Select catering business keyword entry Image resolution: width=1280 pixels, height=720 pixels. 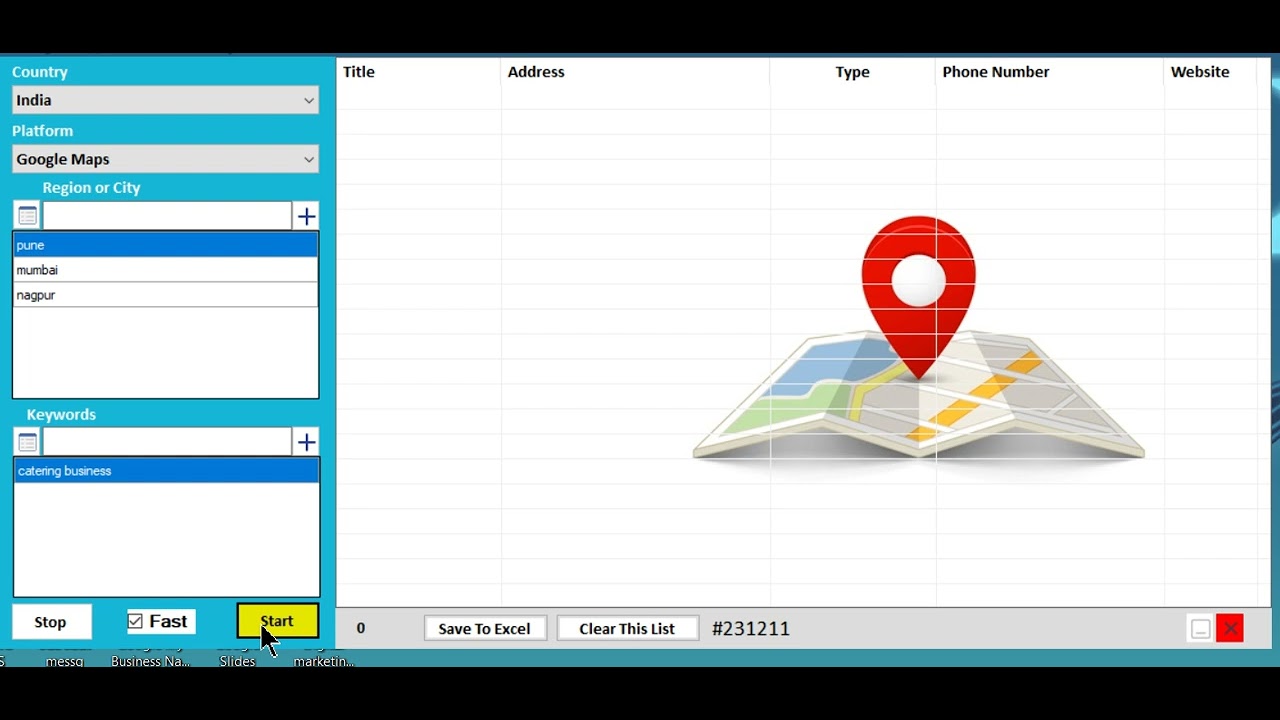[x=166, y=471]
